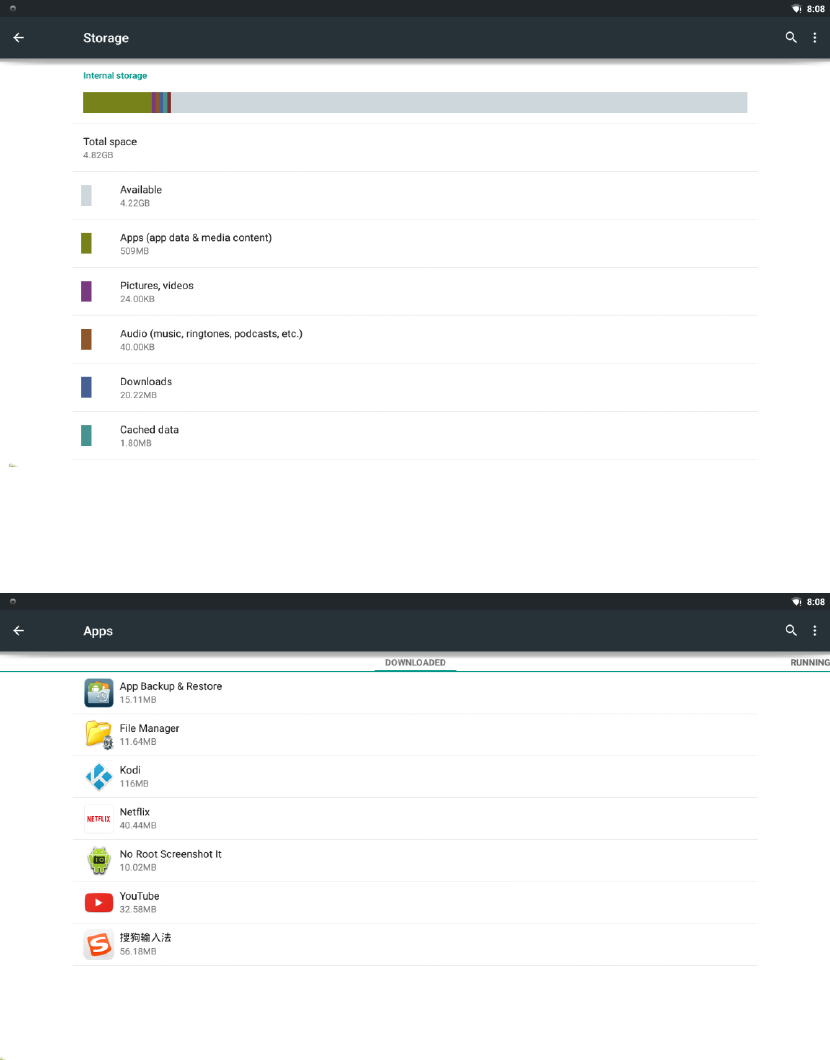Viewport: 830px width, 1060px height.
Task: Click the internal storage usage bar
Action: pyautogui.click(x=415, y=103)
